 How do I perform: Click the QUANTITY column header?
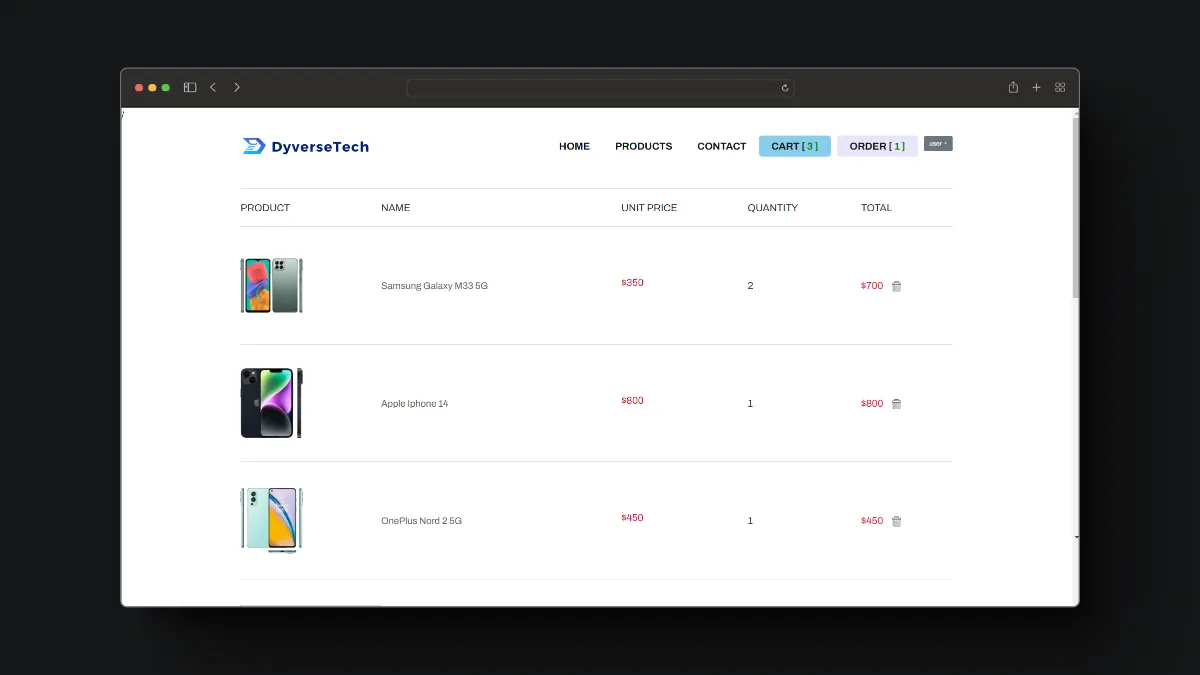pos(772,208)
